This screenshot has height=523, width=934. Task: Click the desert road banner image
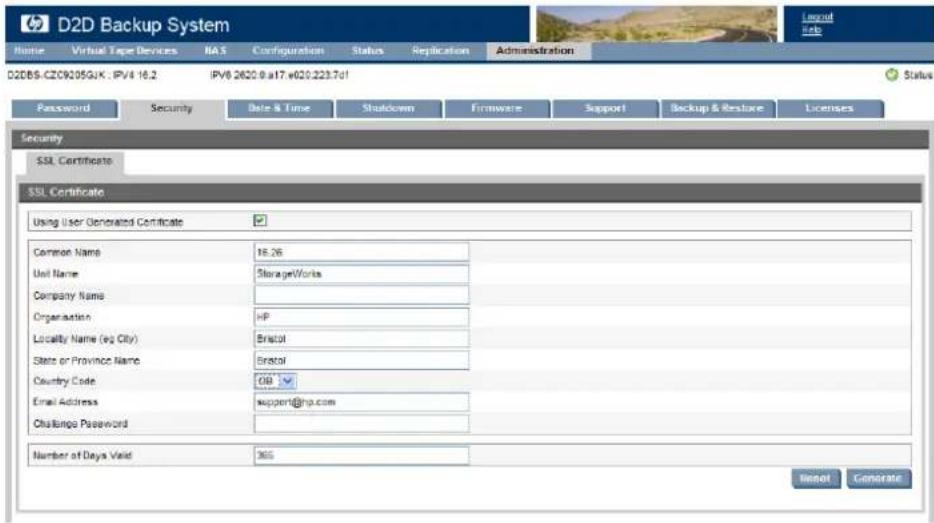click(x=656, y=24)
